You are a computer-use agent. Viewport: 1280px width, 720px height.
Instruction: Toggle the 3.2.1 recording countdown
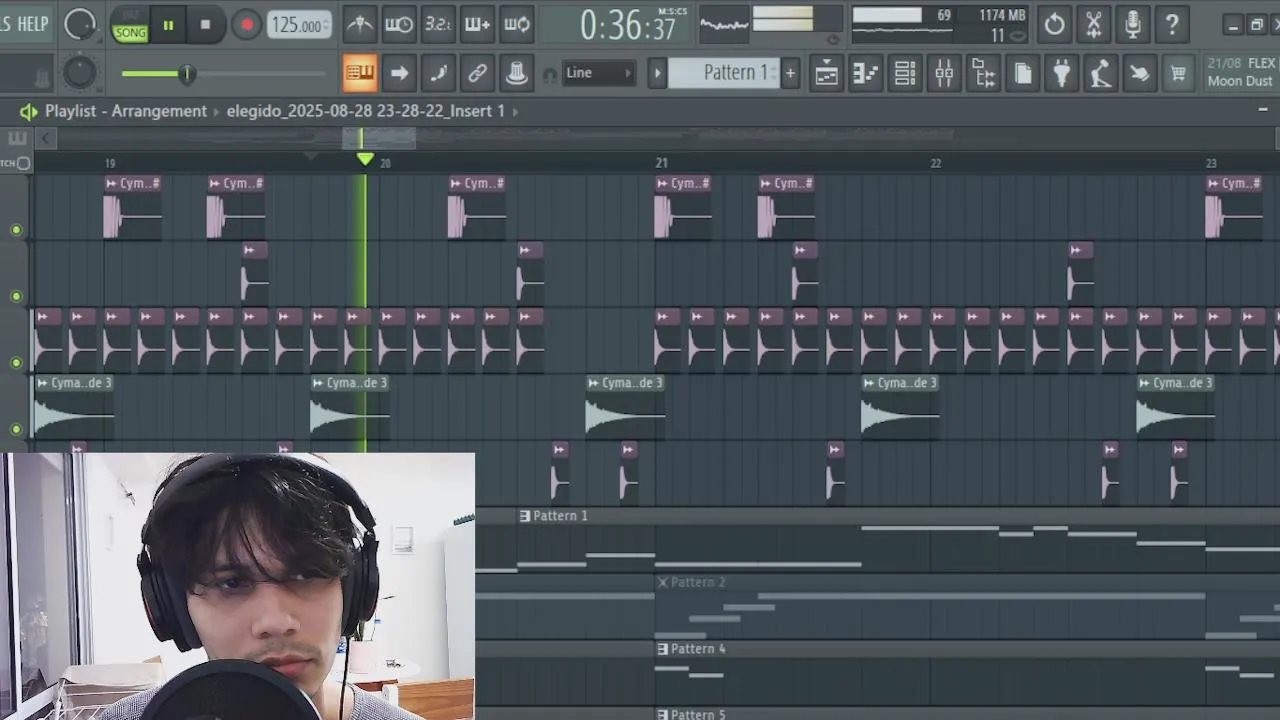pyautogui.click(x=438, y=24)
